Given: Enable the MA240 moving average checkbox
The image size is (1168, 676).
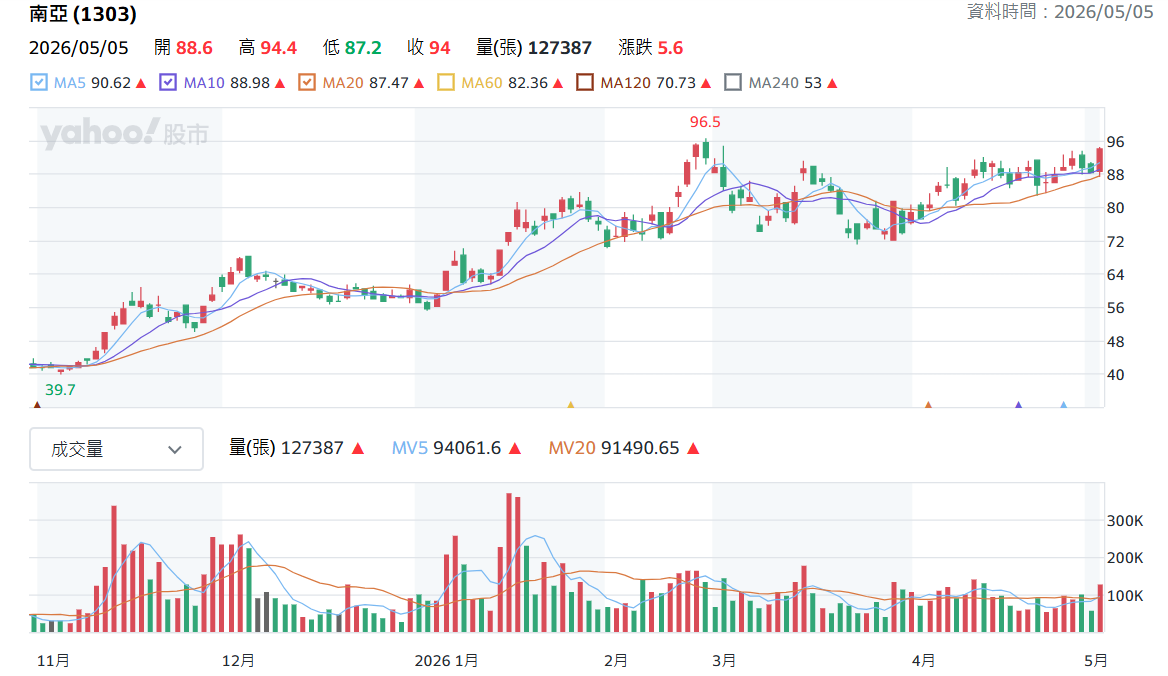Looking at the screenshot, I should pyautogui.click(x=733, y=83).
